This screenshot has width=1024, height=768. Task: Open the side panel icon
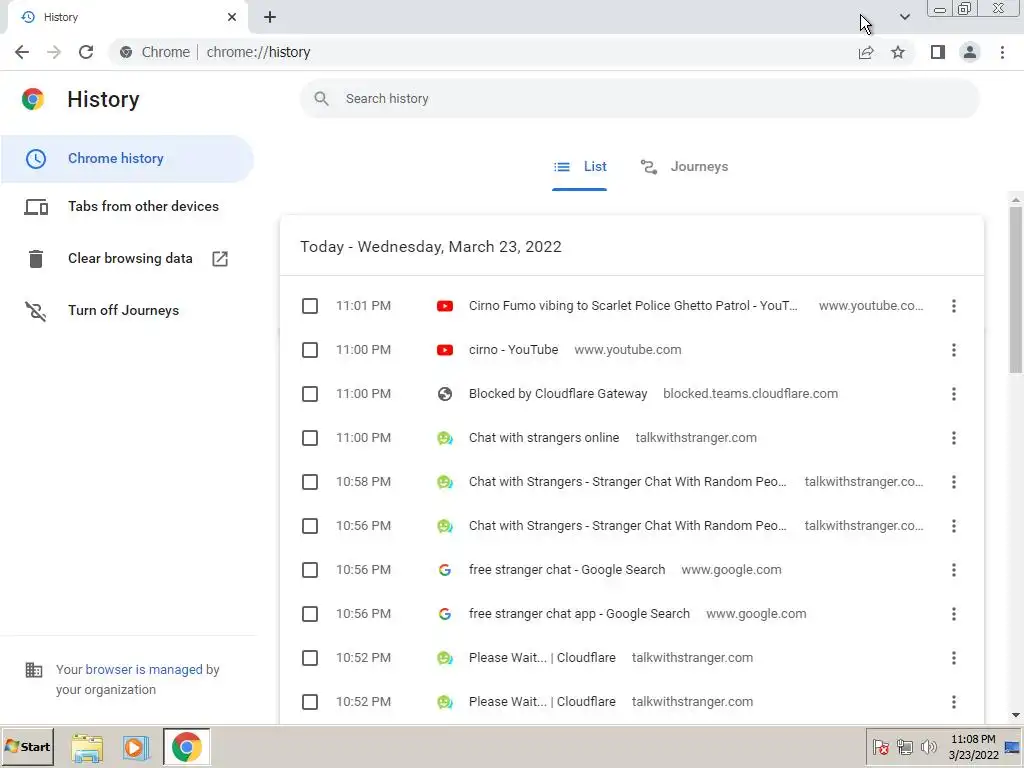pos(938,52)
